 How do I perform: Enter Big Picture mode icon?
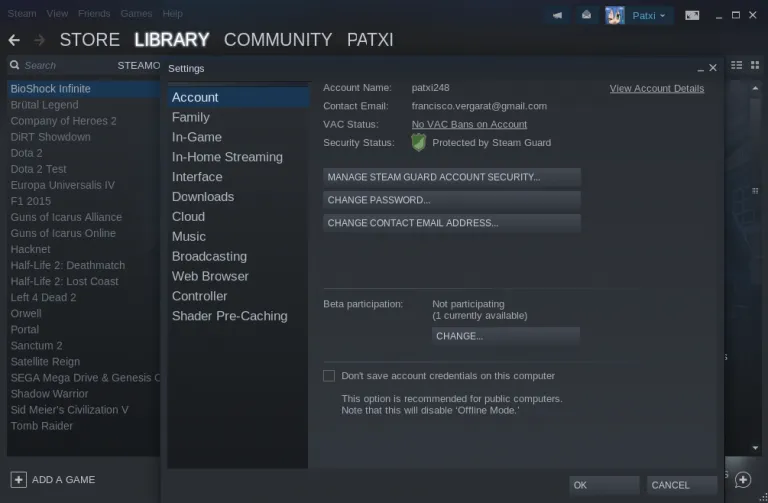point(694,15)
